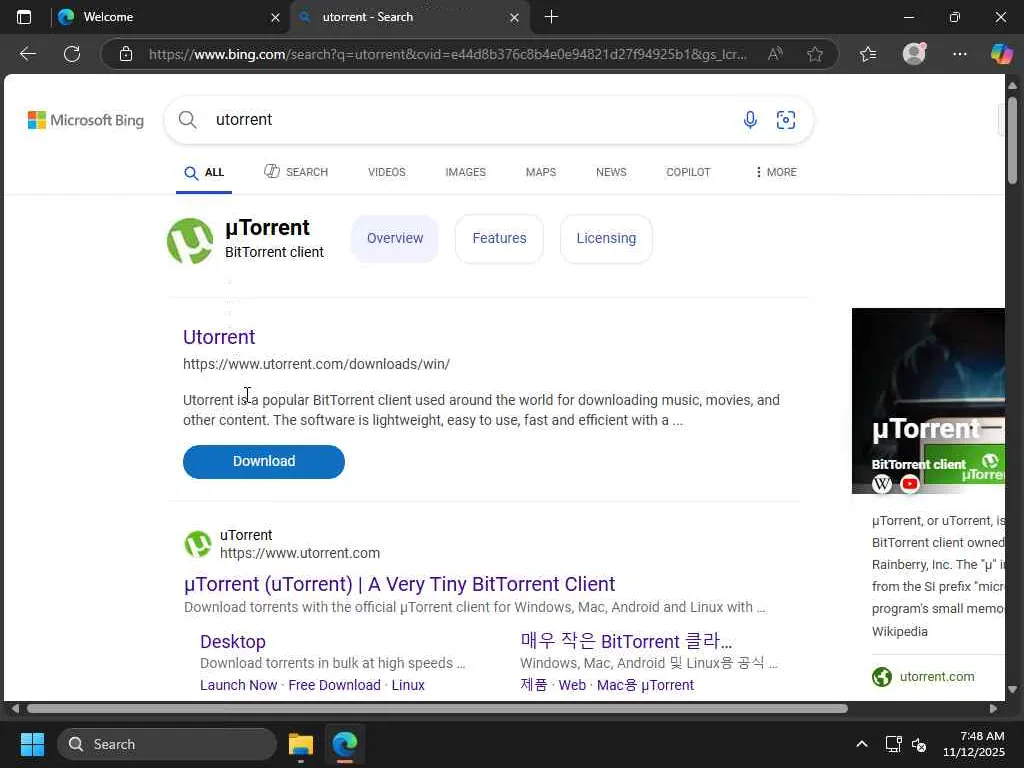Click the Linux link

408,685
